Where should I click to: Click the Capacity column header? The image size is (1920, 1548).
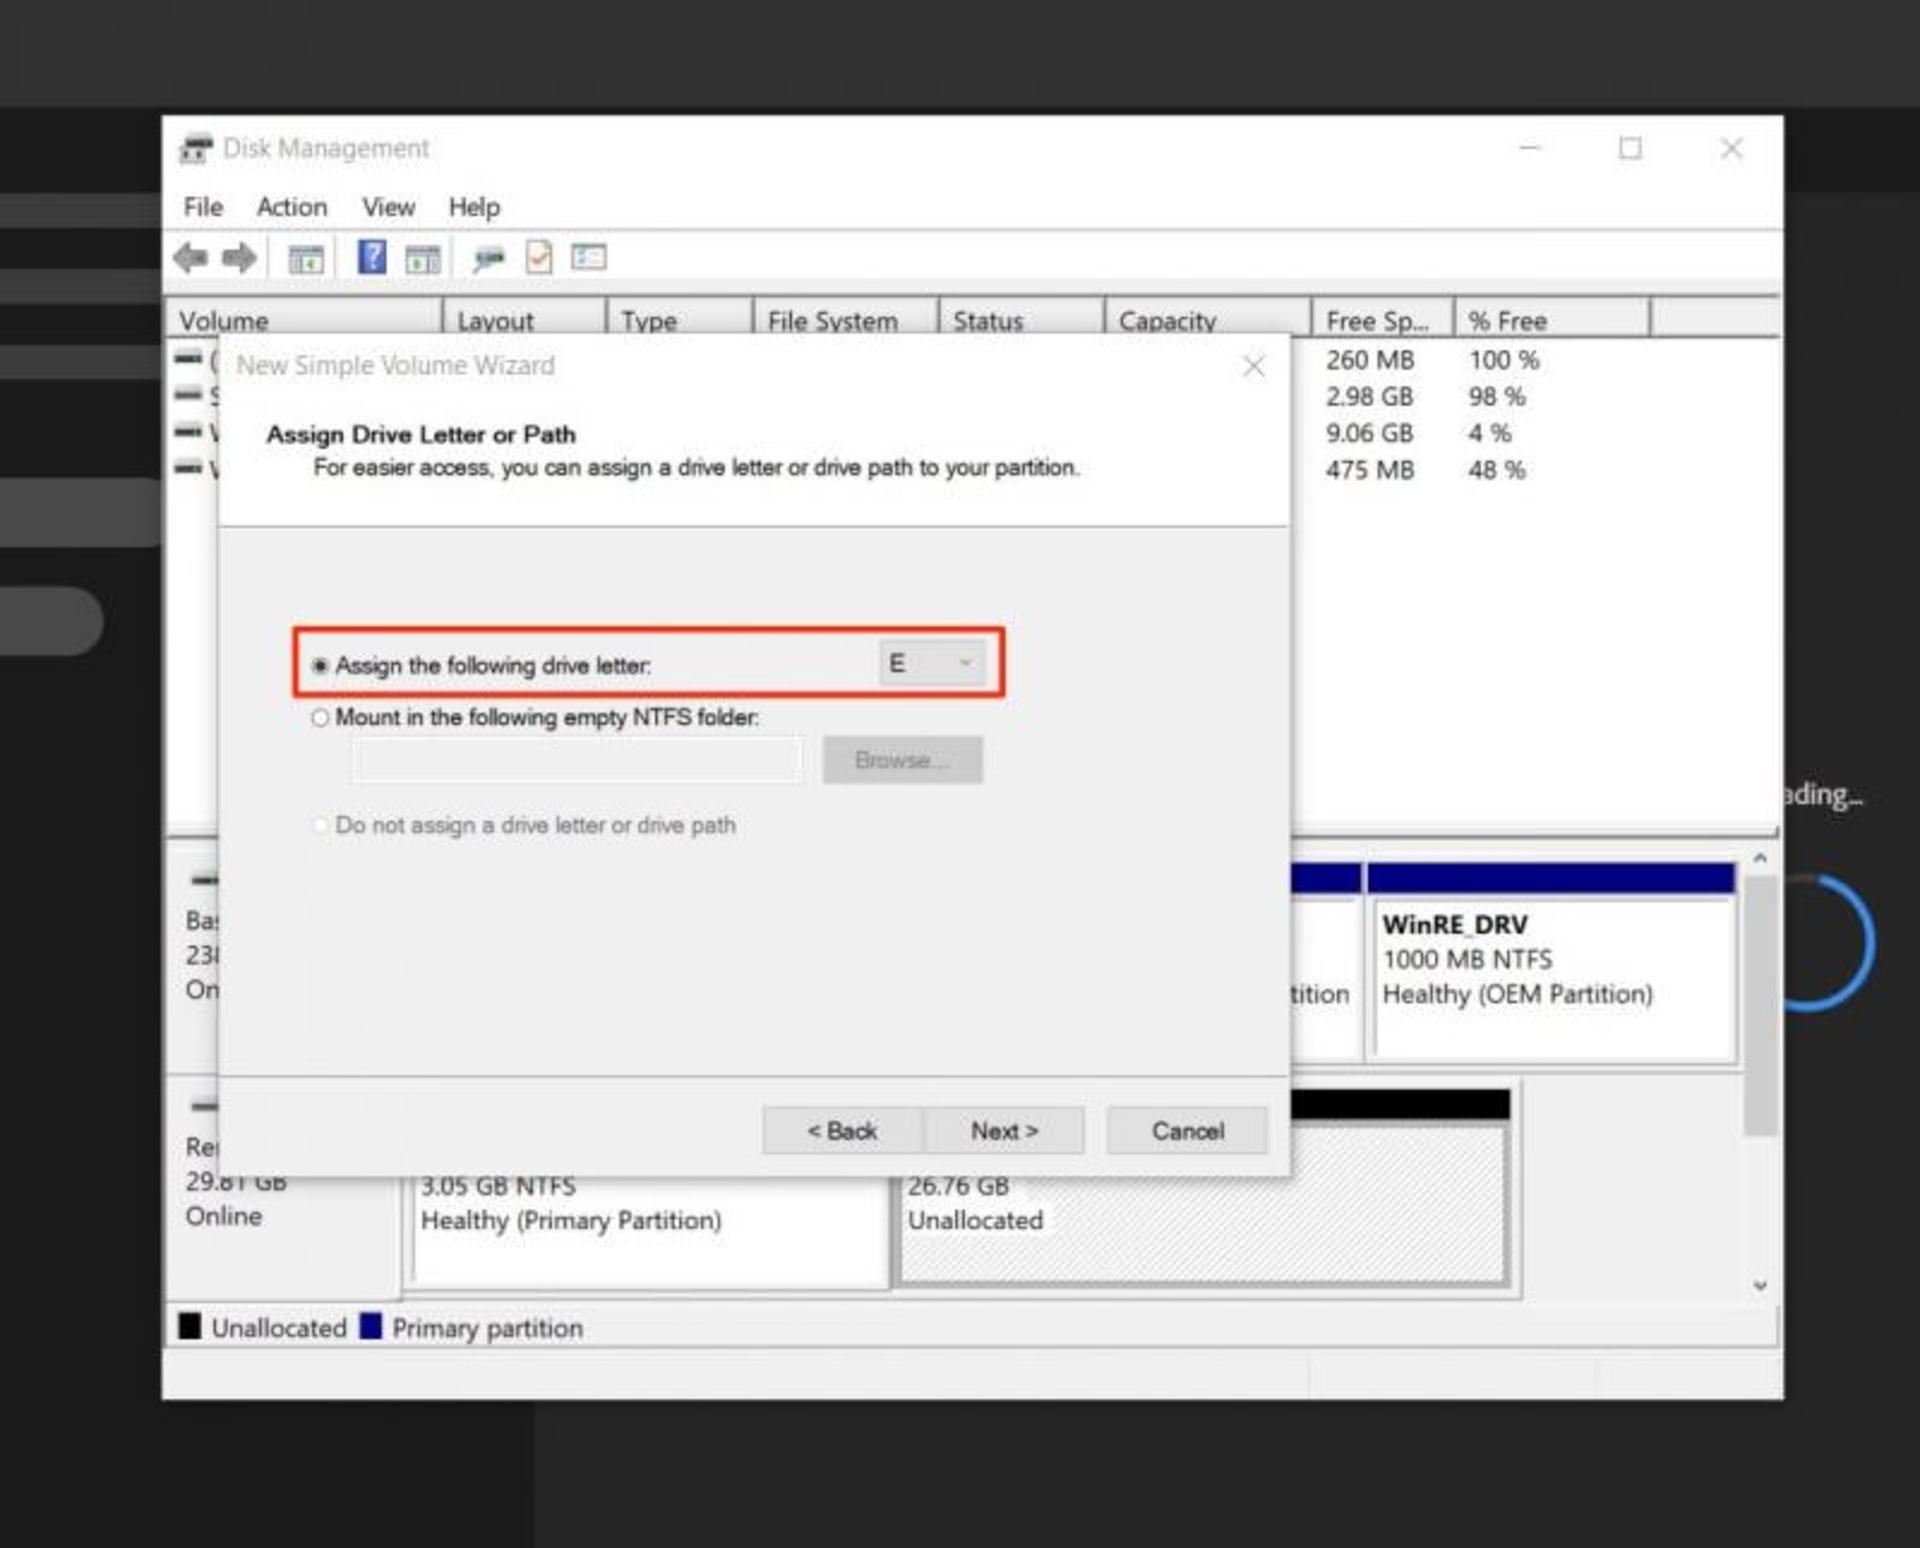tap(1208, 318)
